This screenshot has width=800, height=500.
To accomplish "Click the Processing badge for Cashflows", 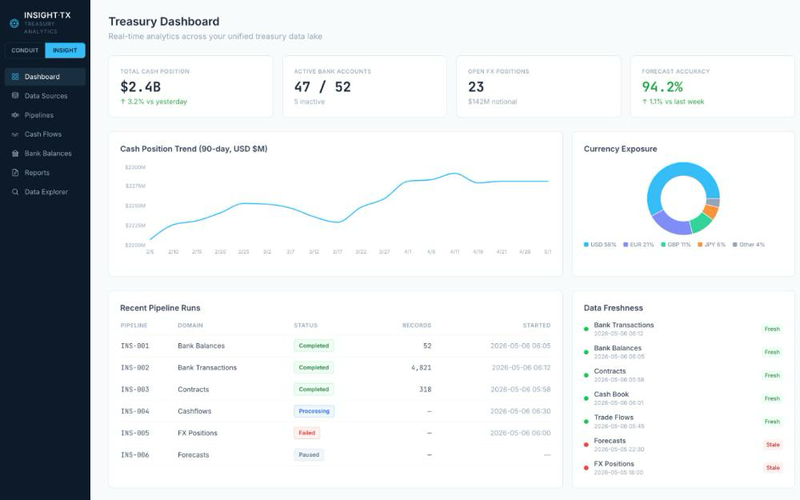I will click(314, 411).
